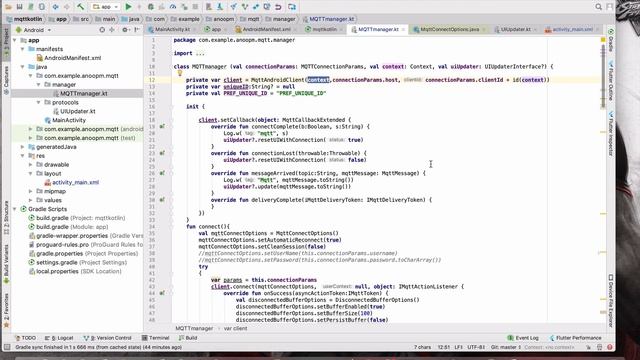This screenshot has height=360, width=640.
Task: Click the Make Project hammer icon
Action: (x=80, y=7)
